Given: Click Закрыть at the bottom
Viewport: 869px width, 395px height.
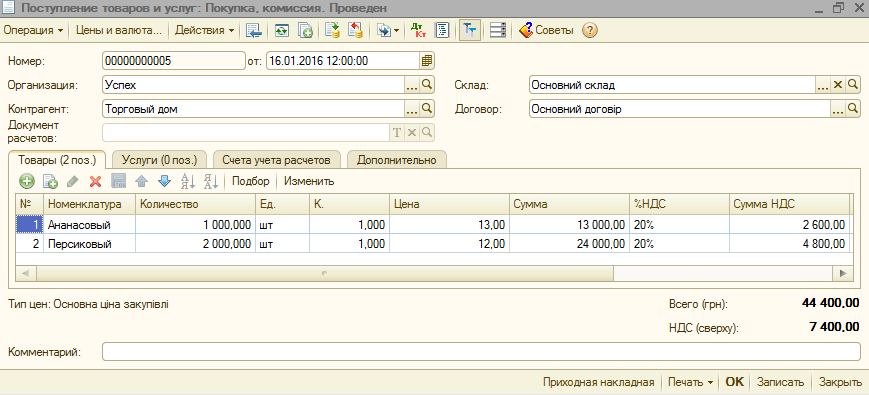Looking at the screenshot, I should point(840,382).
